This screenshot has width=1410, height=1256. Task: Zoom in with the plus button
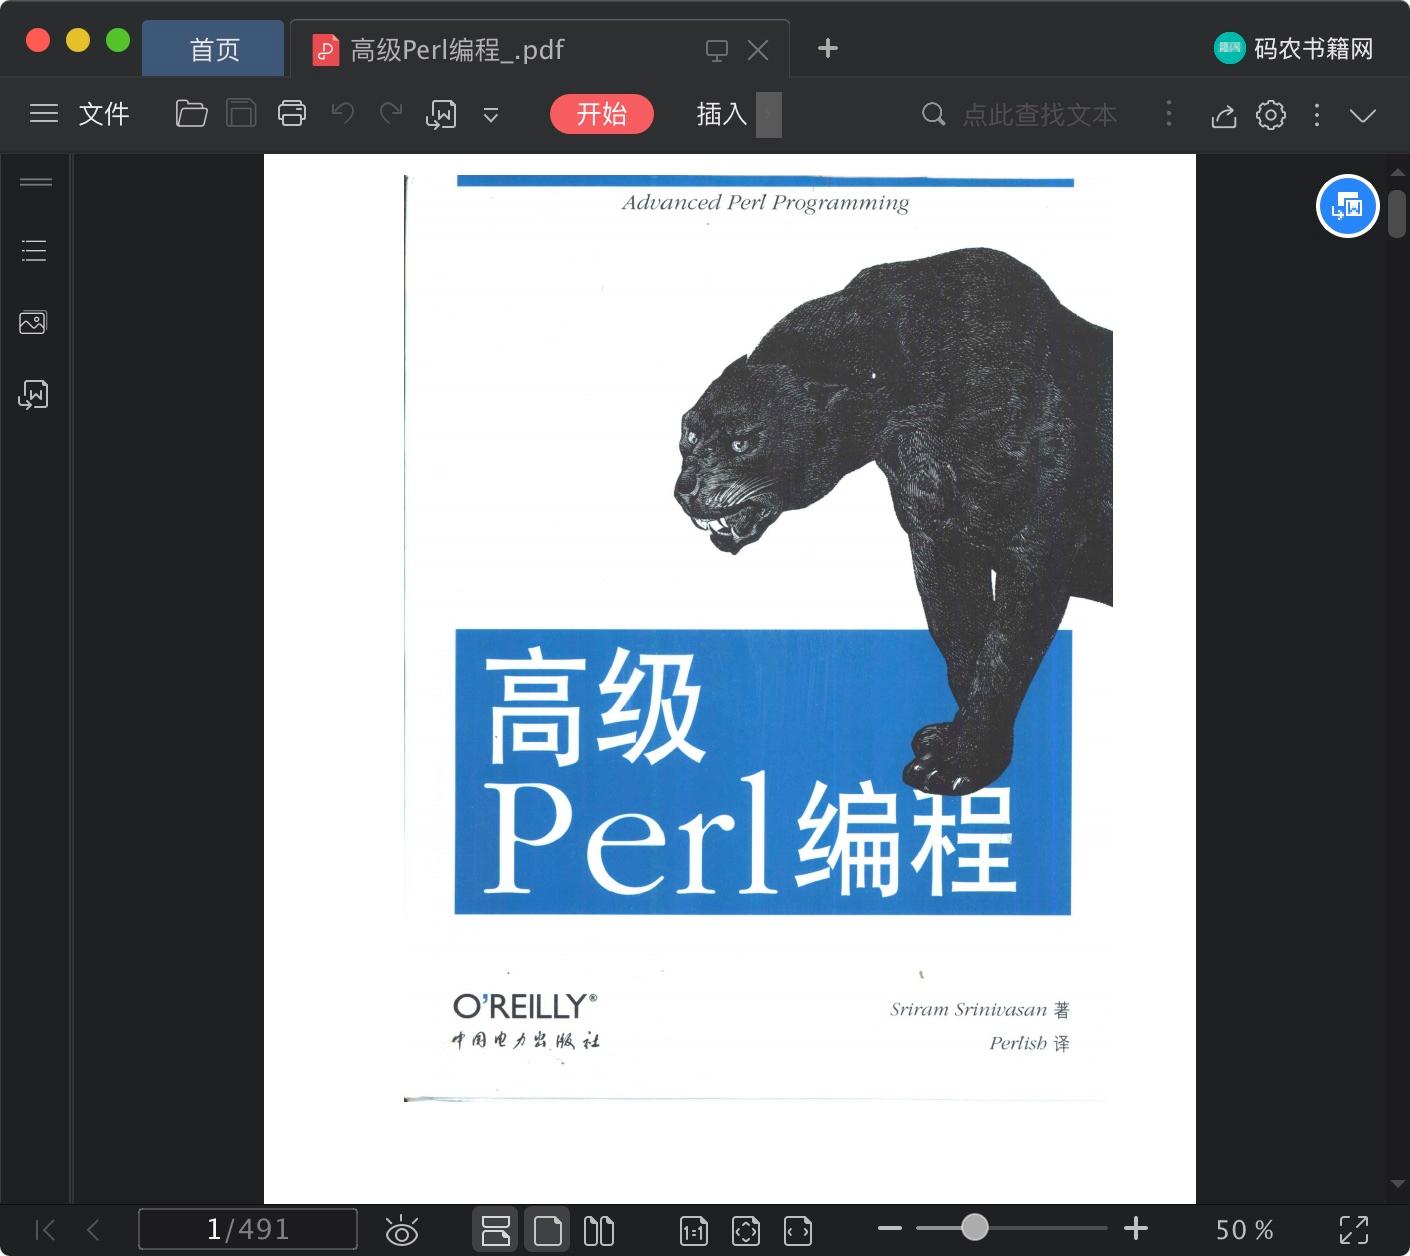coord(1136,1228)
